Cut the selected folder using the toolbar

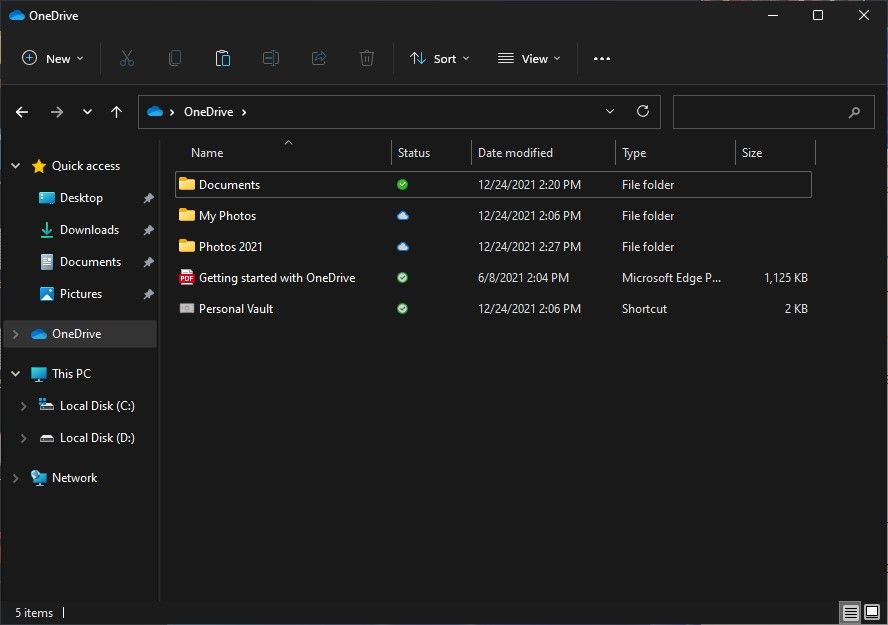tap(127, 58)
